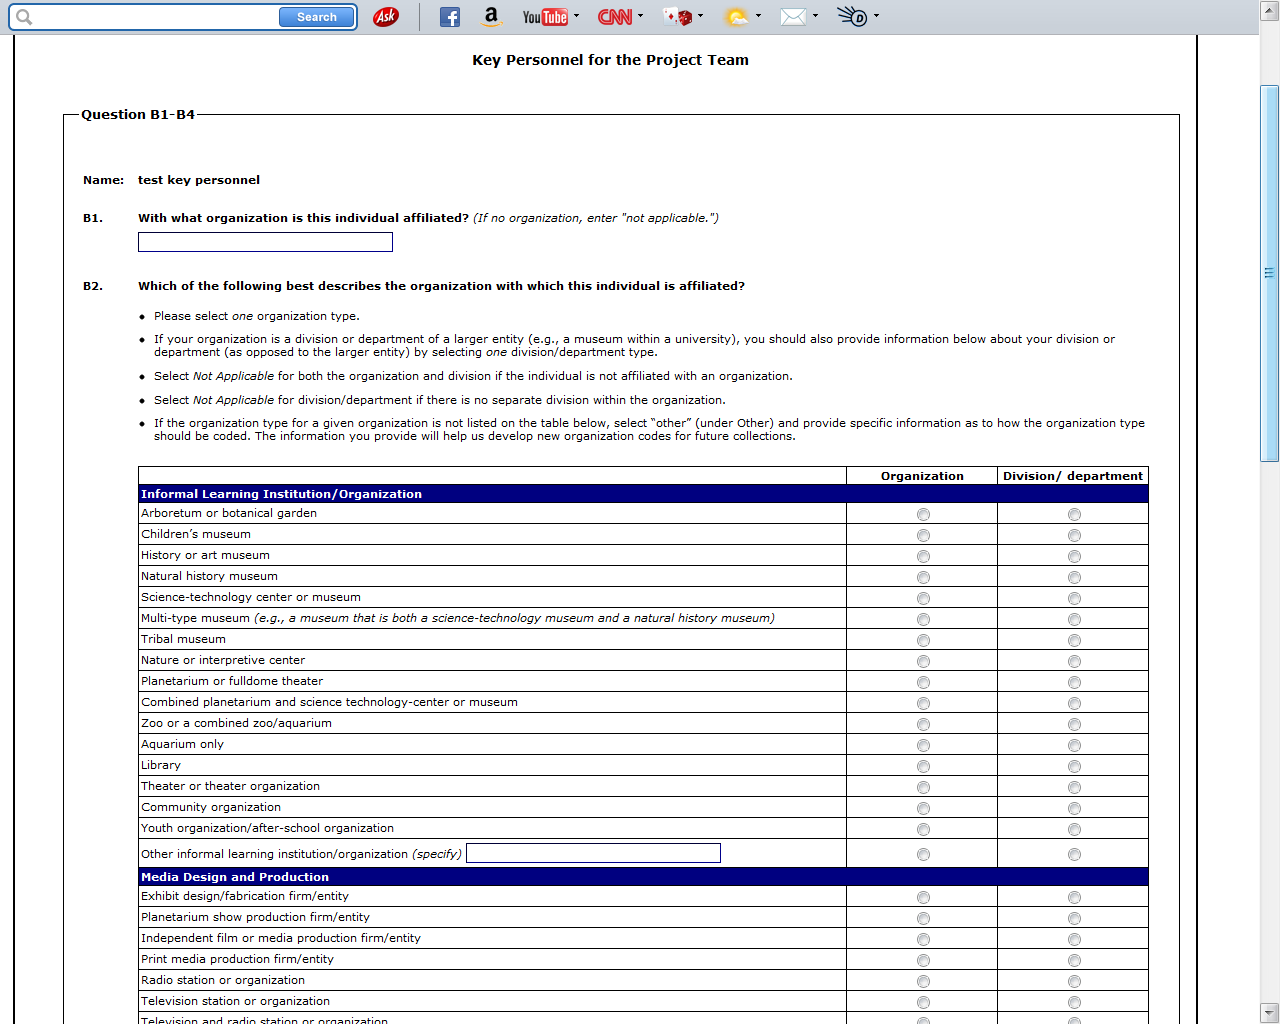Select Organization for Library
1280x1024 pixels.
(x=923, y=766)
